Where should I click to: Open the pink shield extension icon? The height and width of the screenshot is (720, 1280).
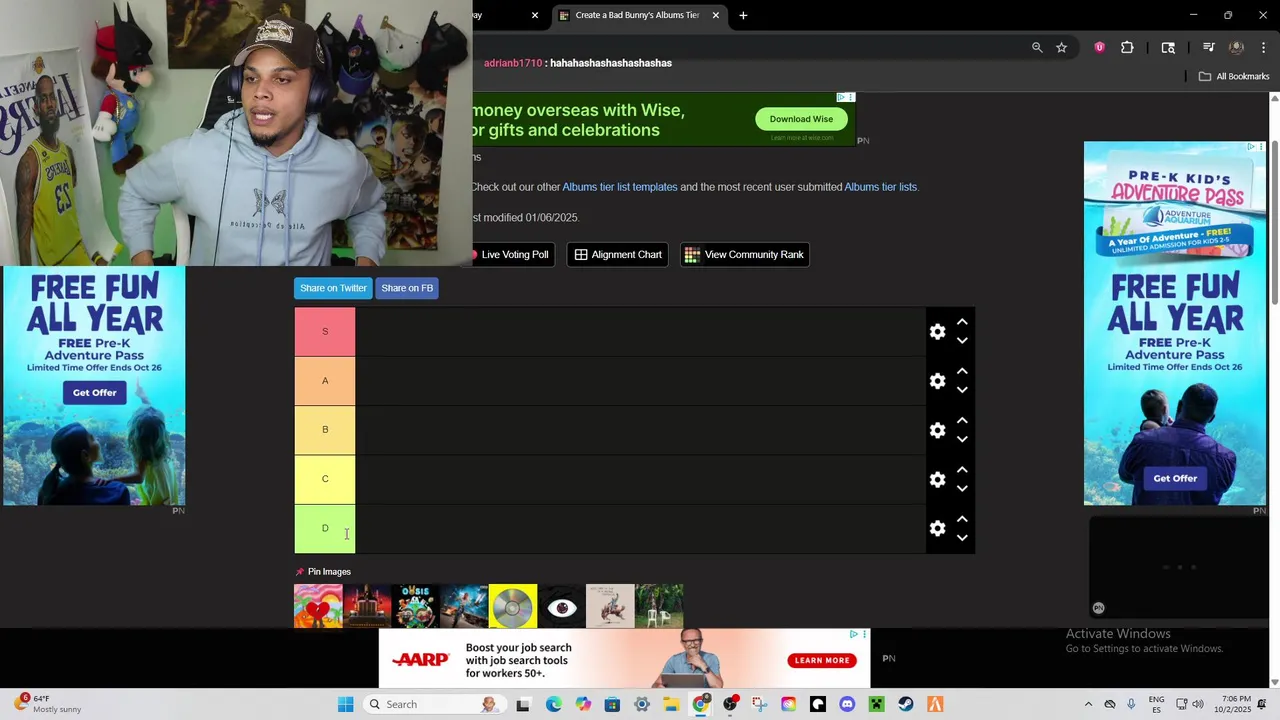point(1099,47)
